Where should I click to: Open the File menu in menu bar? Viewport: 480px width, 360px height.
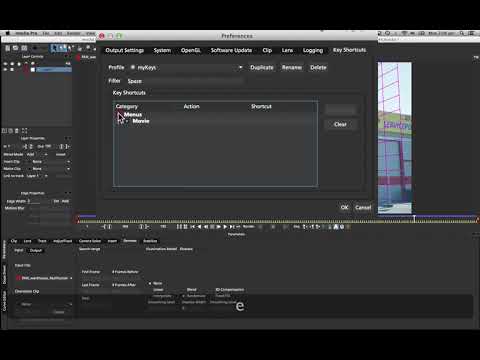(x=46, y=33)
